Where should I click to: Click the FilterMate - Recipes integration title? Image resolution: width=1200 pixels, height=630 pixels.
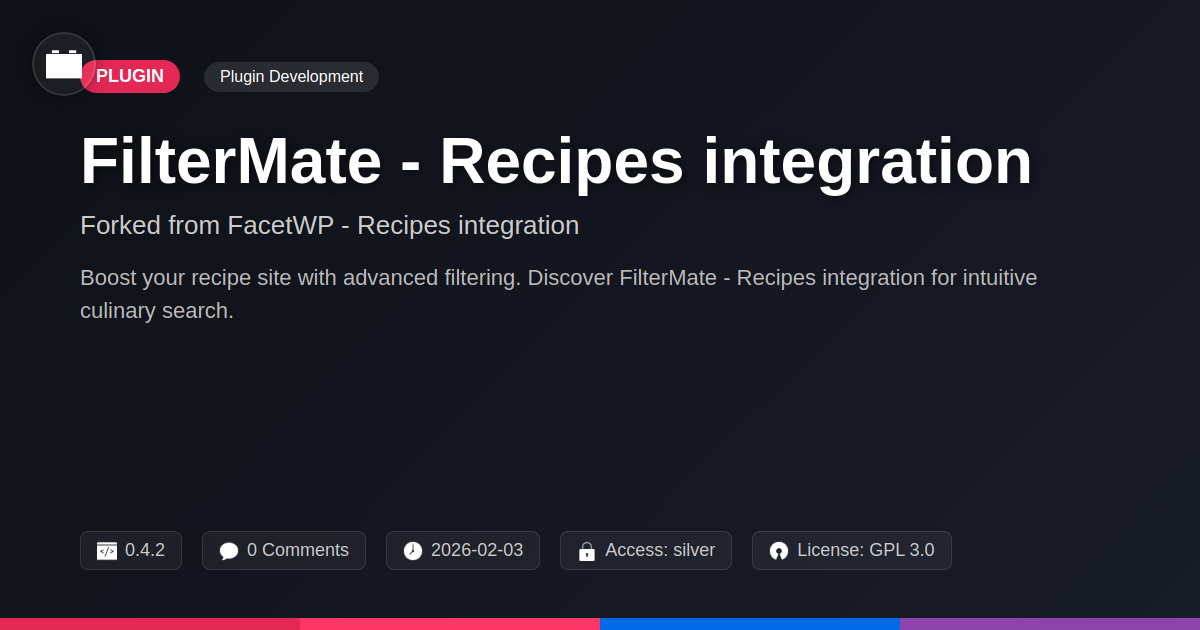coord(556,161)
